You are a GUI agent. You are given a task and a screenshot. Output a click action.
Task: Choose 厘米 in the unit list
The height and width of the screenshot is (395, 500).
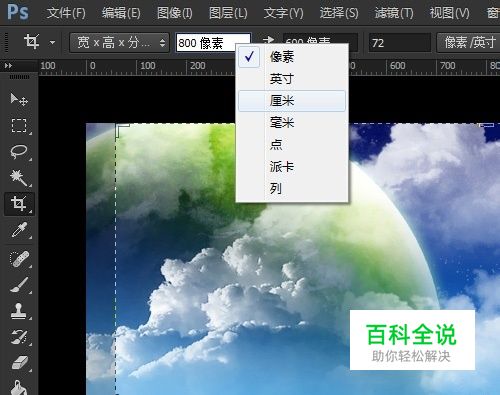(x=292, y=100)
